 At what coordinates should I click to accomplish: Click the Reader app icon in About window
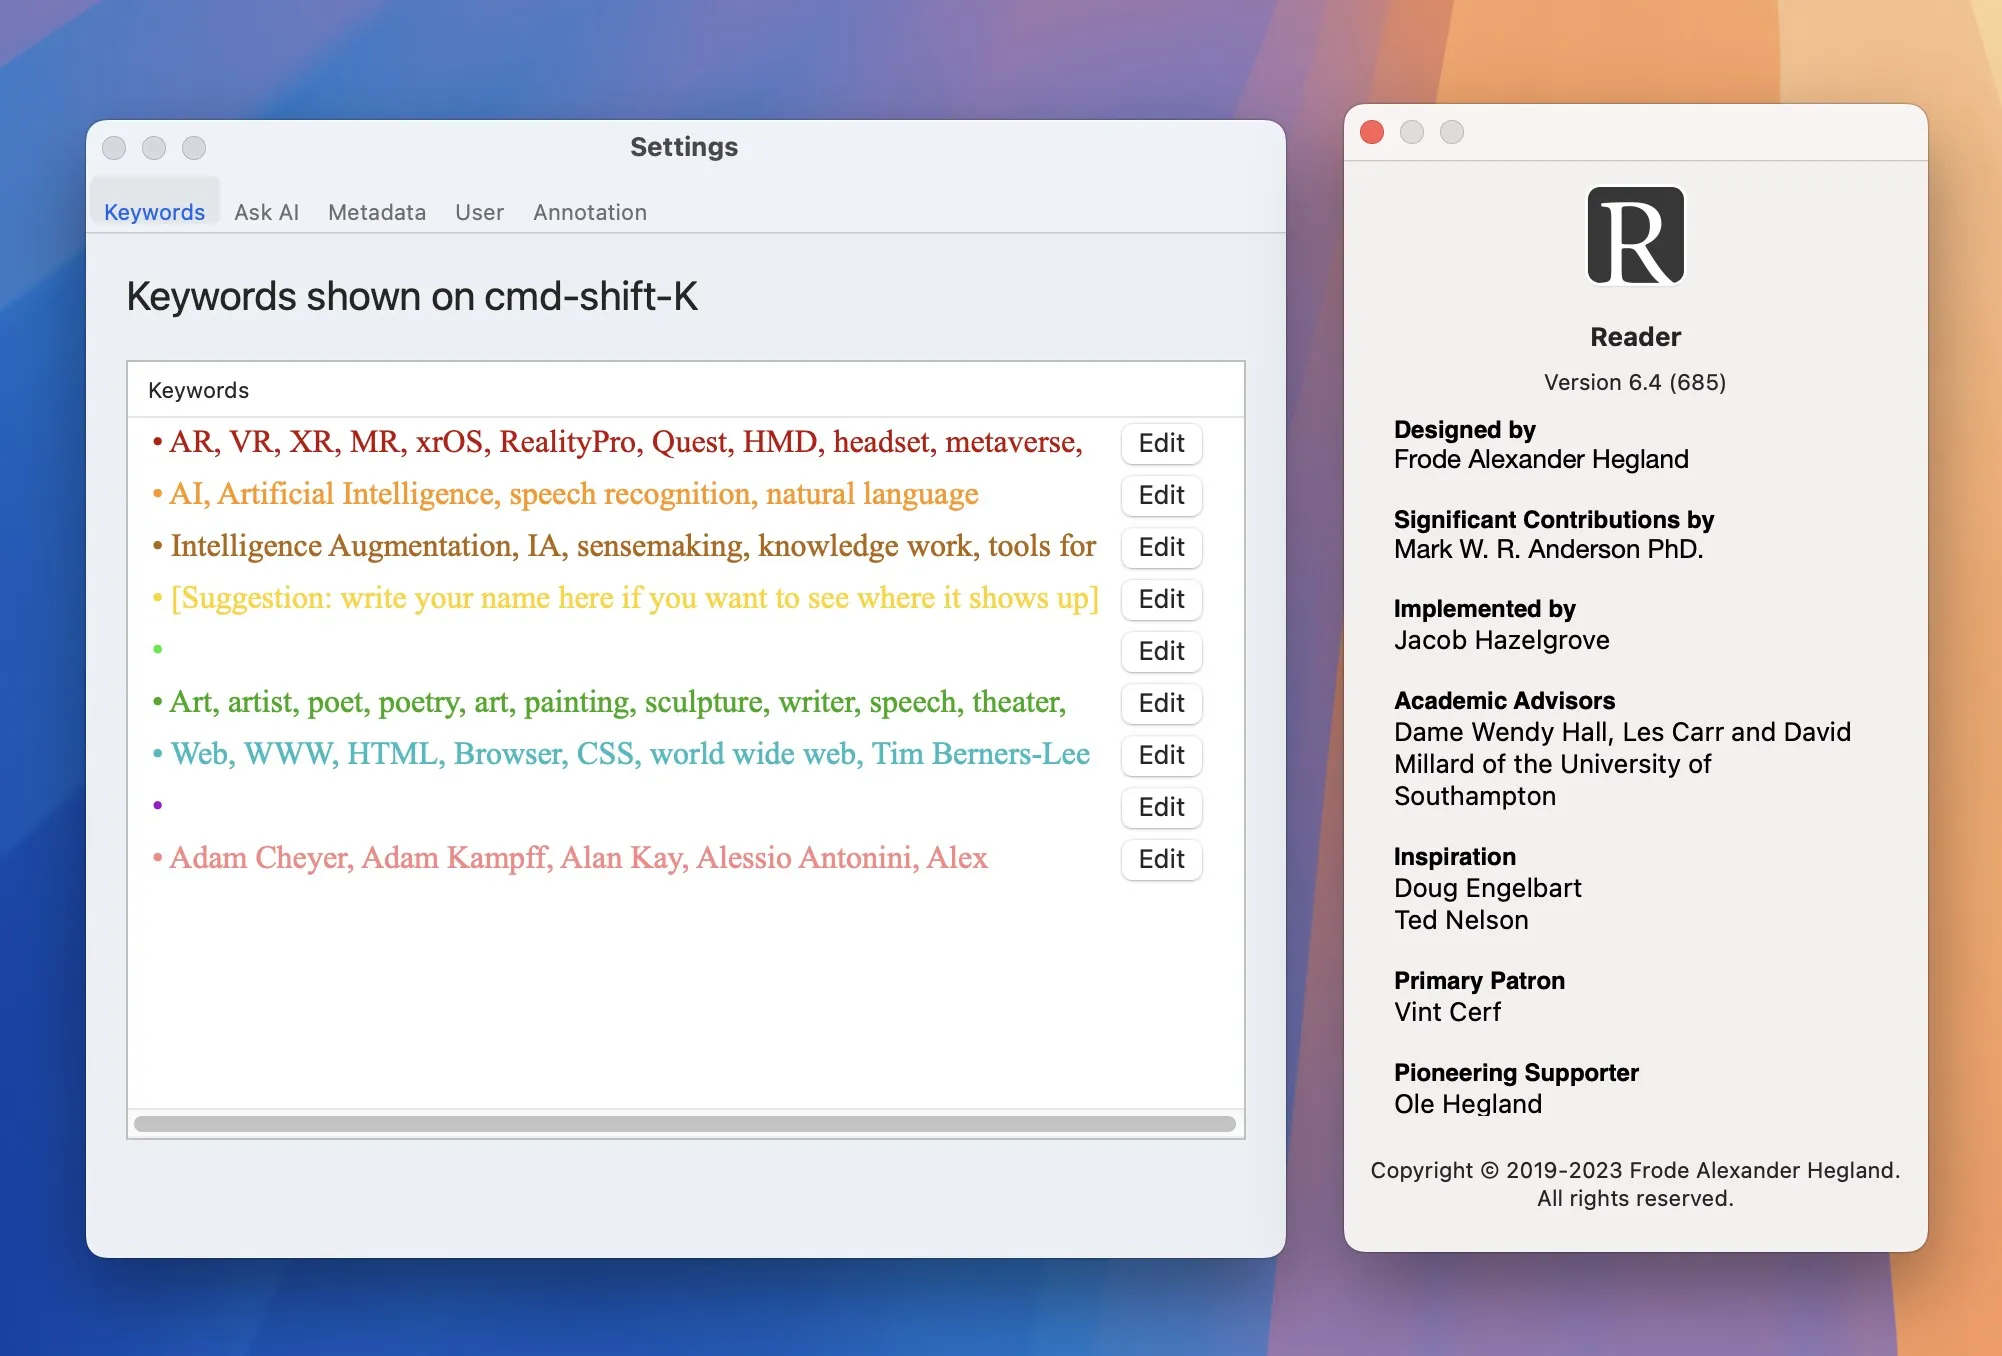[x=1635, y=236]
